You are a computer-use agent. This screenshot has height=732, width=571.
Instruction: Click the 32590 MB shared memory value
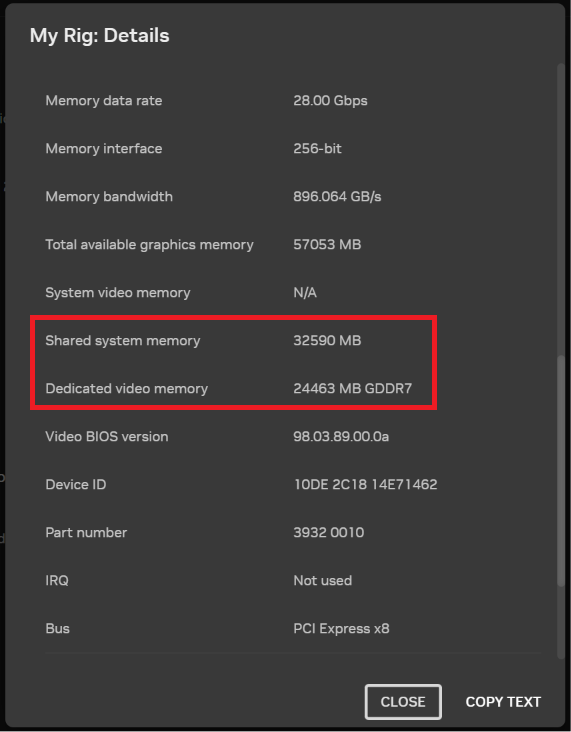pyautogui.click(x=327, y=340)
